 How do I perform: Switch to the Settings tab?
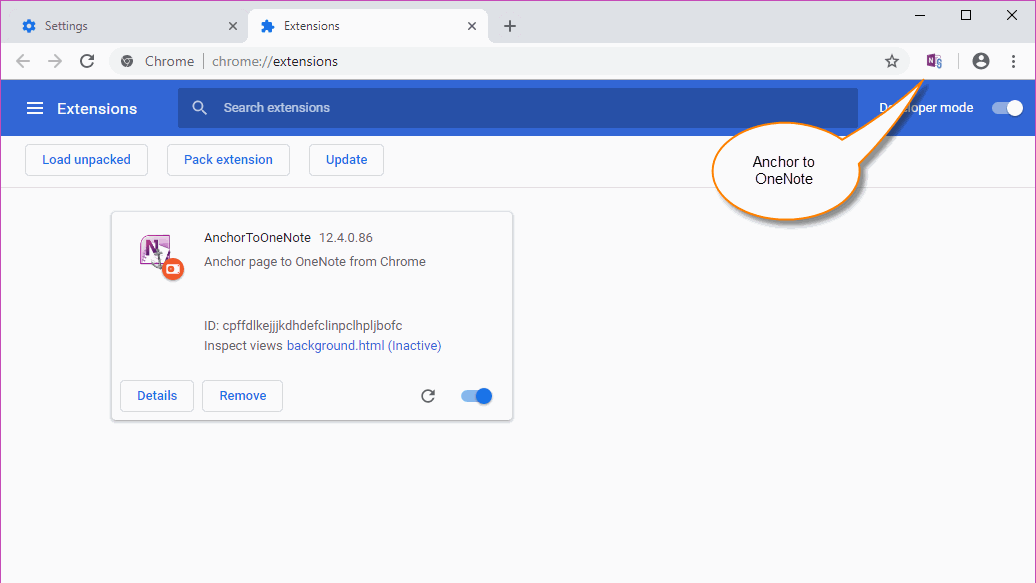click(x=124, y=26)
